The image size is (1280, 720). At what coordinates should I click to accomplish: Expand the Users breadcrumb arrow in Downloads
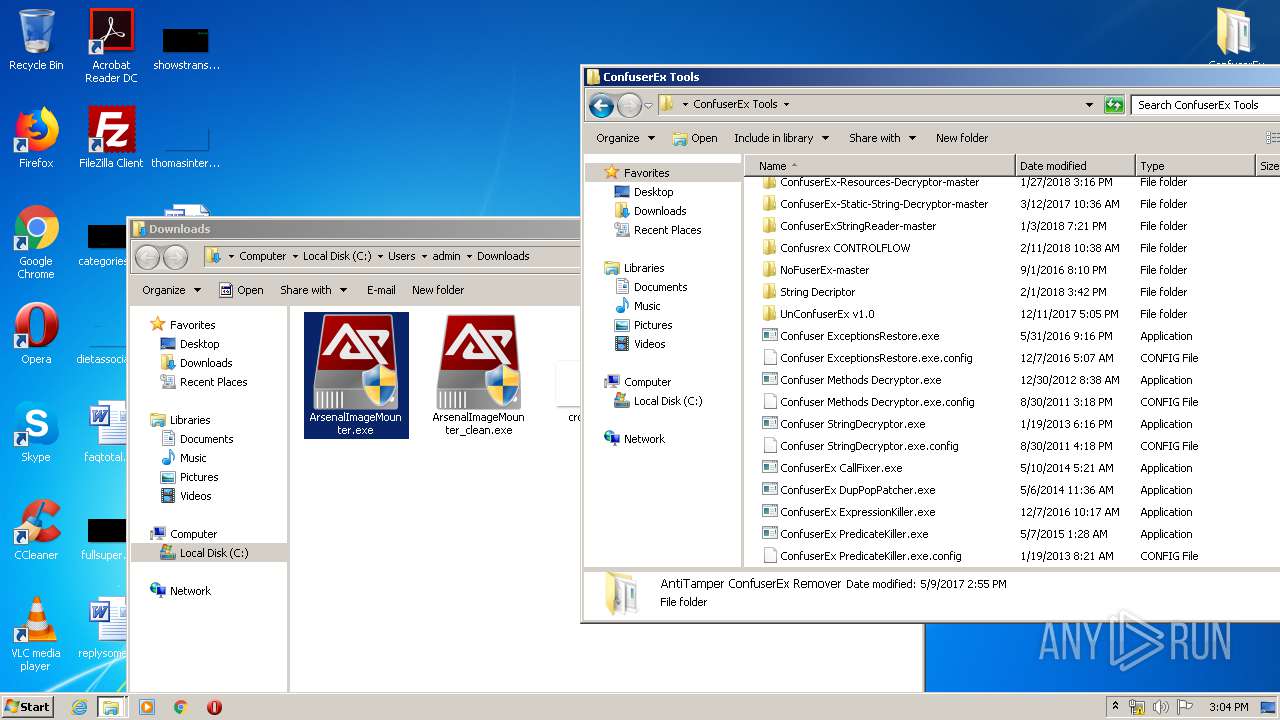point(425,256)
